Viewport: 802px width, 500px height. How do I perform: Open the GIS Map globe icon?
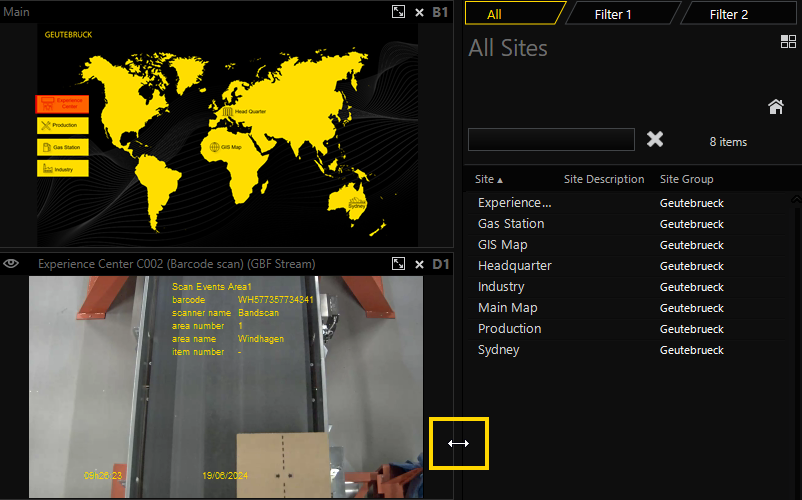coord(213,147)
